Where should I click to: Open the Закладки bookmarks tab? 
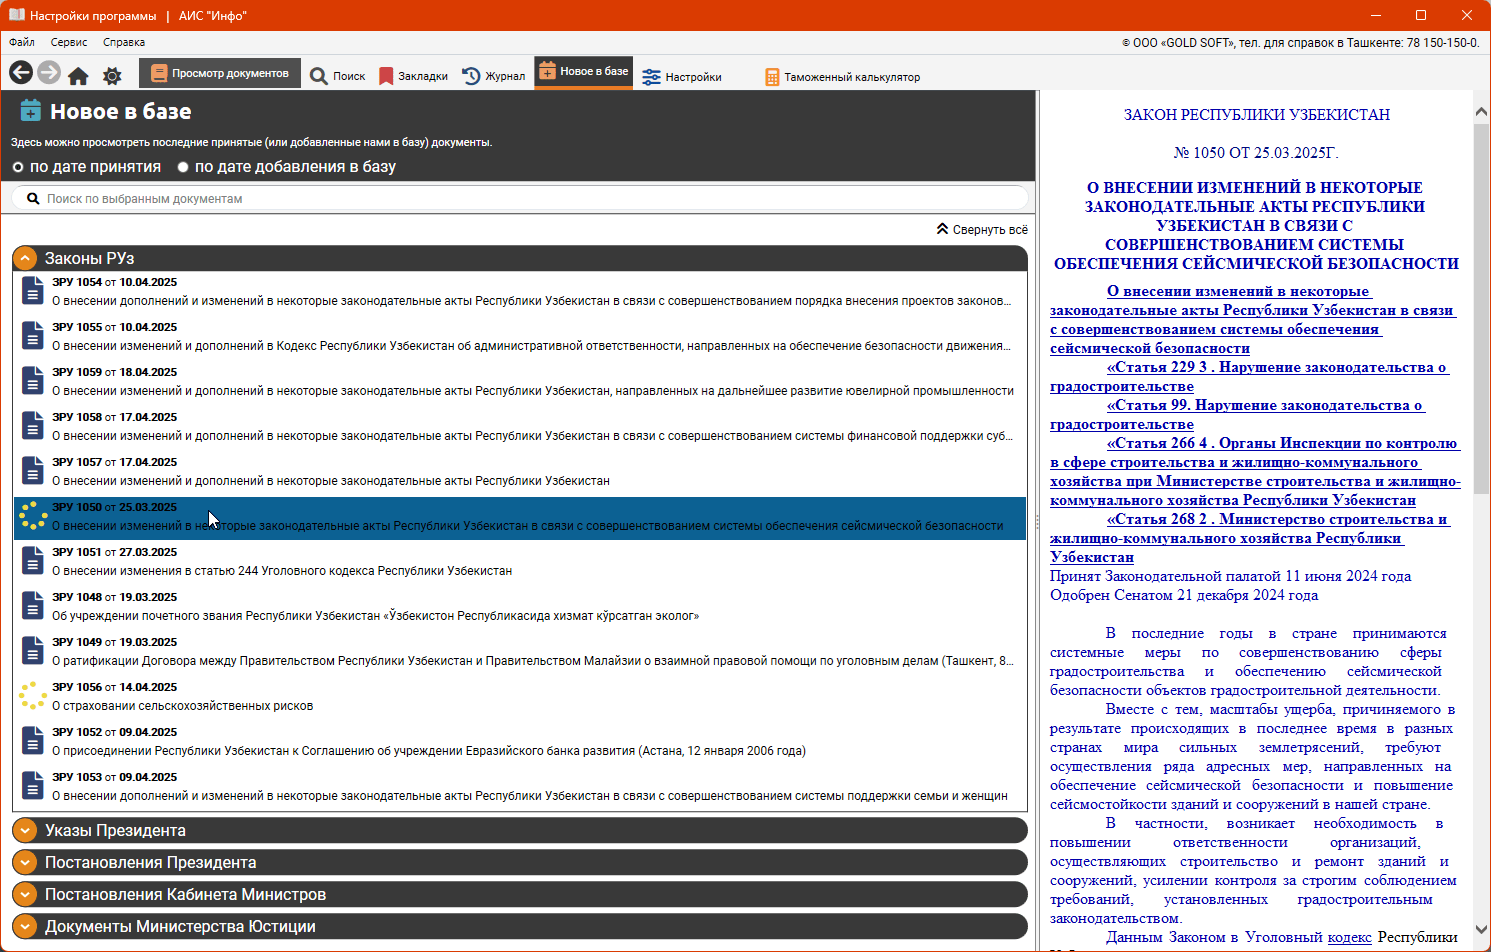413,76
